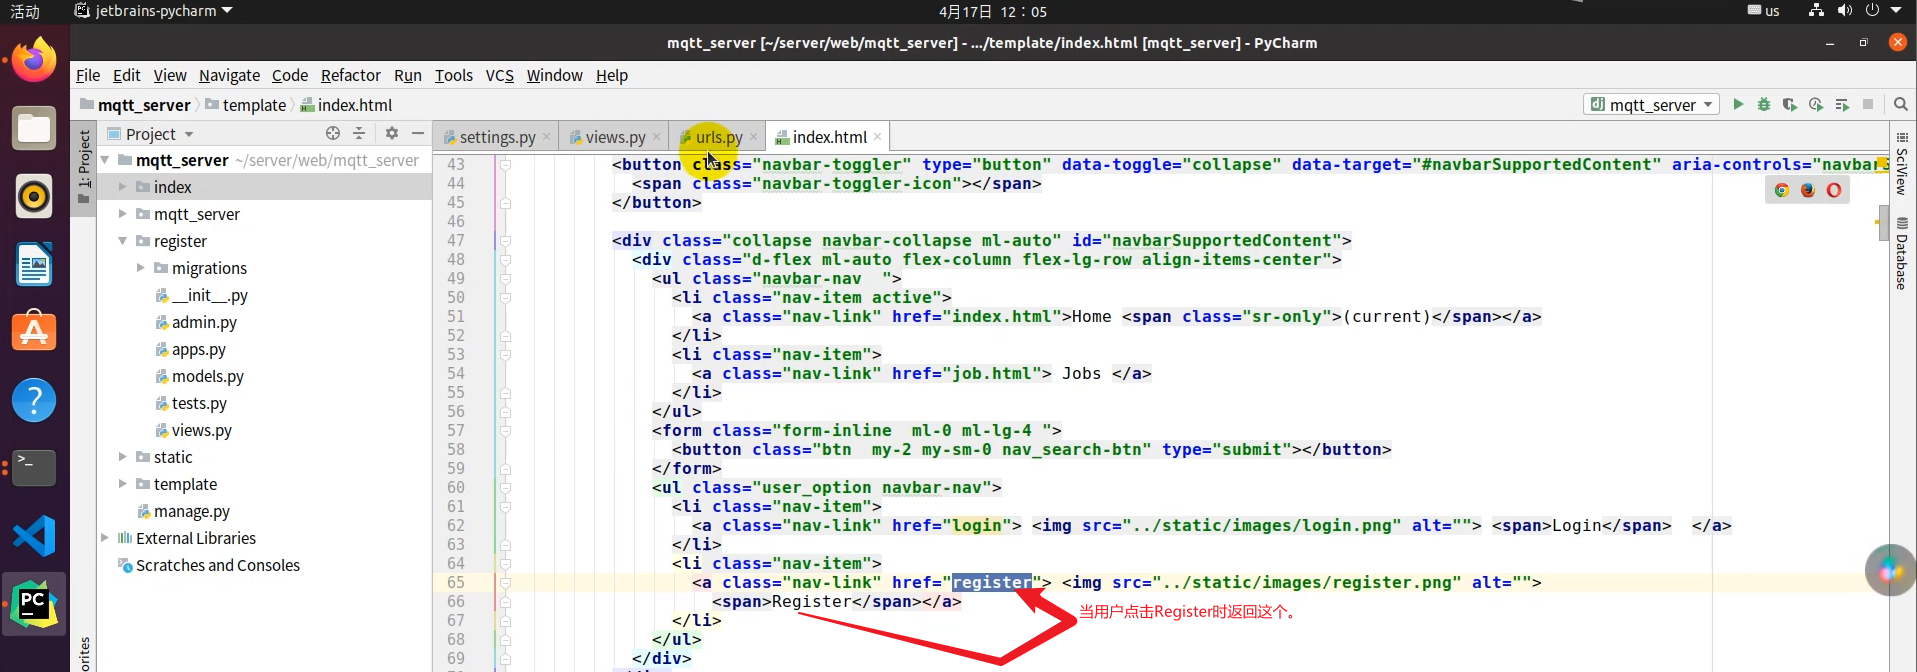Viewport: 1917px width, 672px height.
Task: Expand the migrations folder
Action: 141,268
